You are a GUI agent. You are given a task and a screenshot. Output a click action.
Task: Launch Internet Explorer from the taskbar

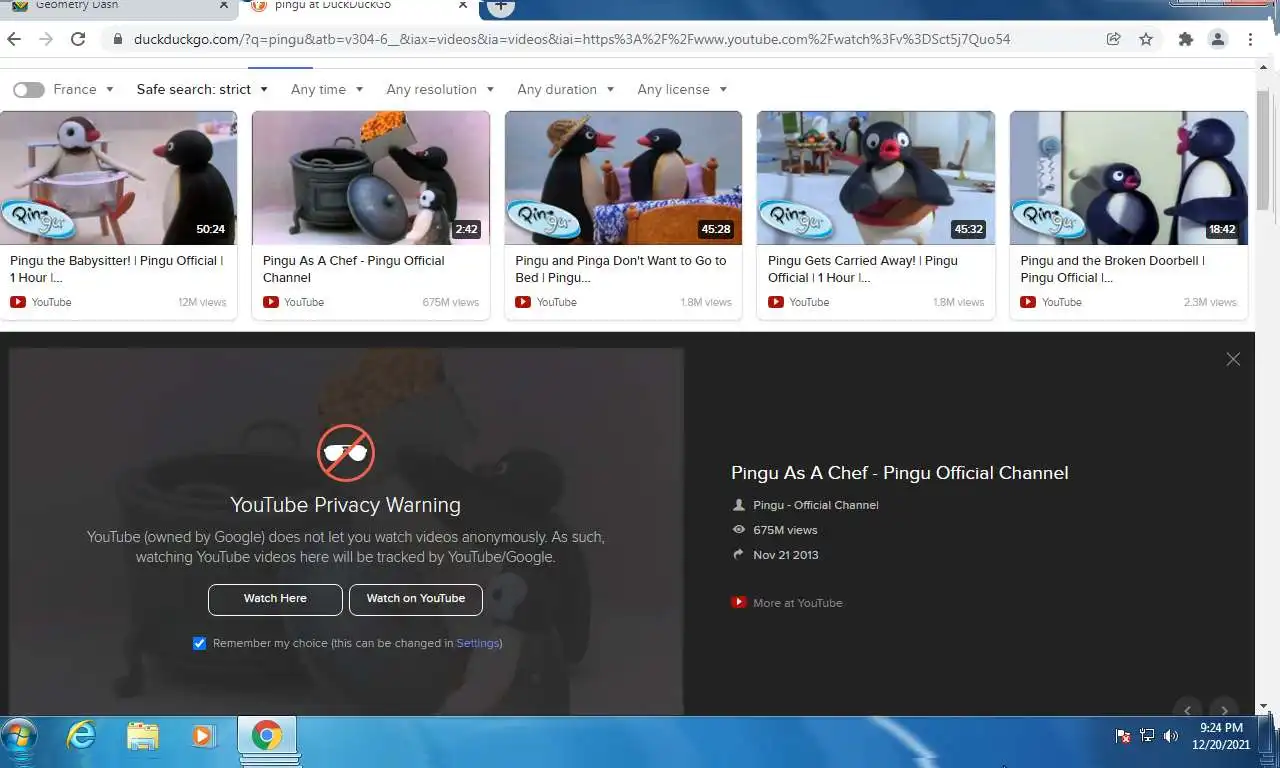tap(81, 737)
